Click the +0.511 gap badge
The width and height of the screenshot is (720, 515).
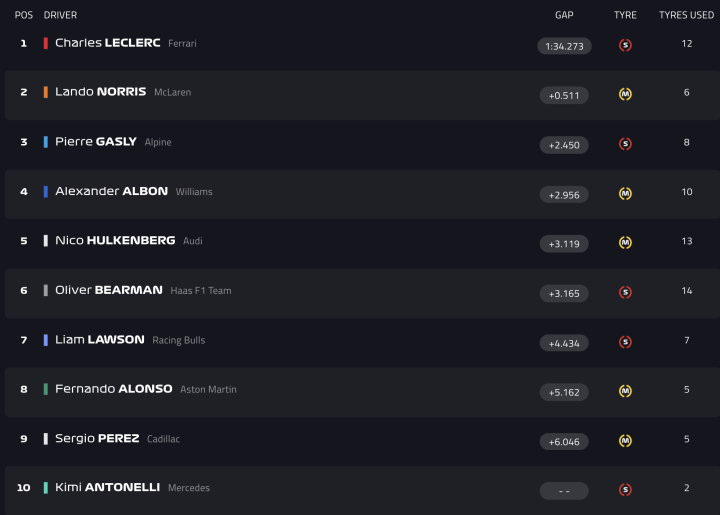coord(564,95)
